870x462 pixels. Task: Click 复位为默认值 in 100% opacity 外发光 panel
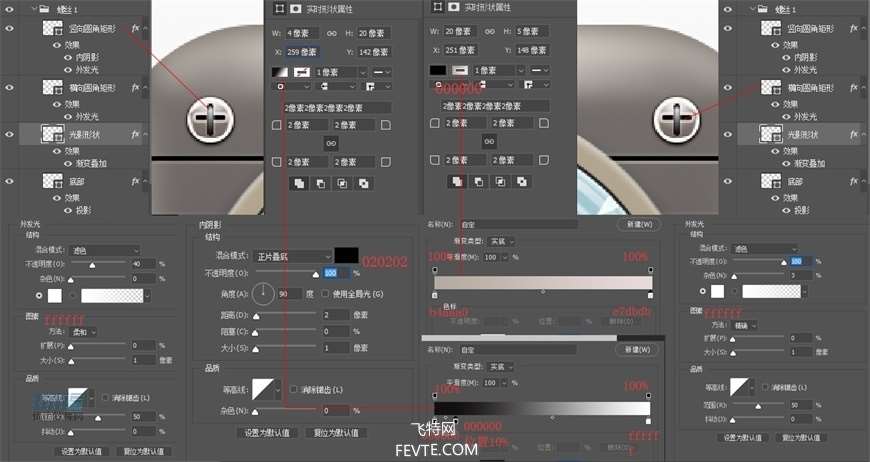click(801, 438)
